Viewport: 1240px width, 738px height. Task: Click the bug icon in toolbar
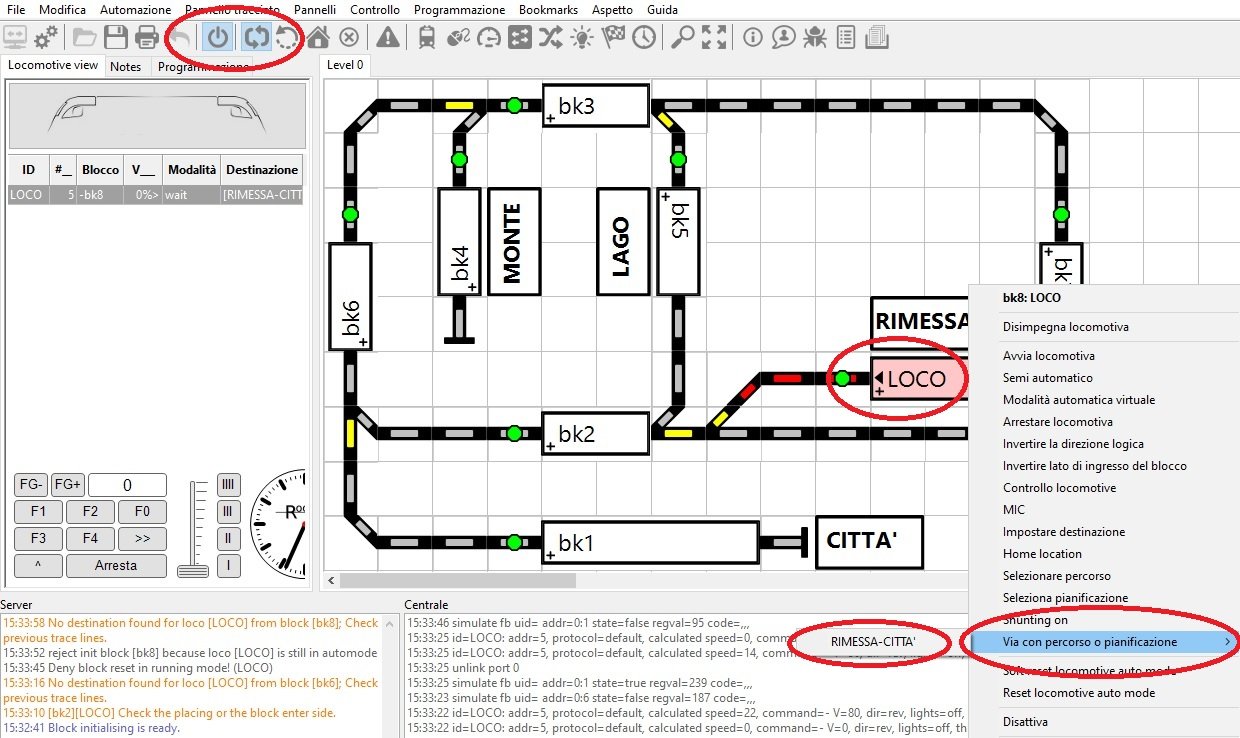(x=815, y=38)
